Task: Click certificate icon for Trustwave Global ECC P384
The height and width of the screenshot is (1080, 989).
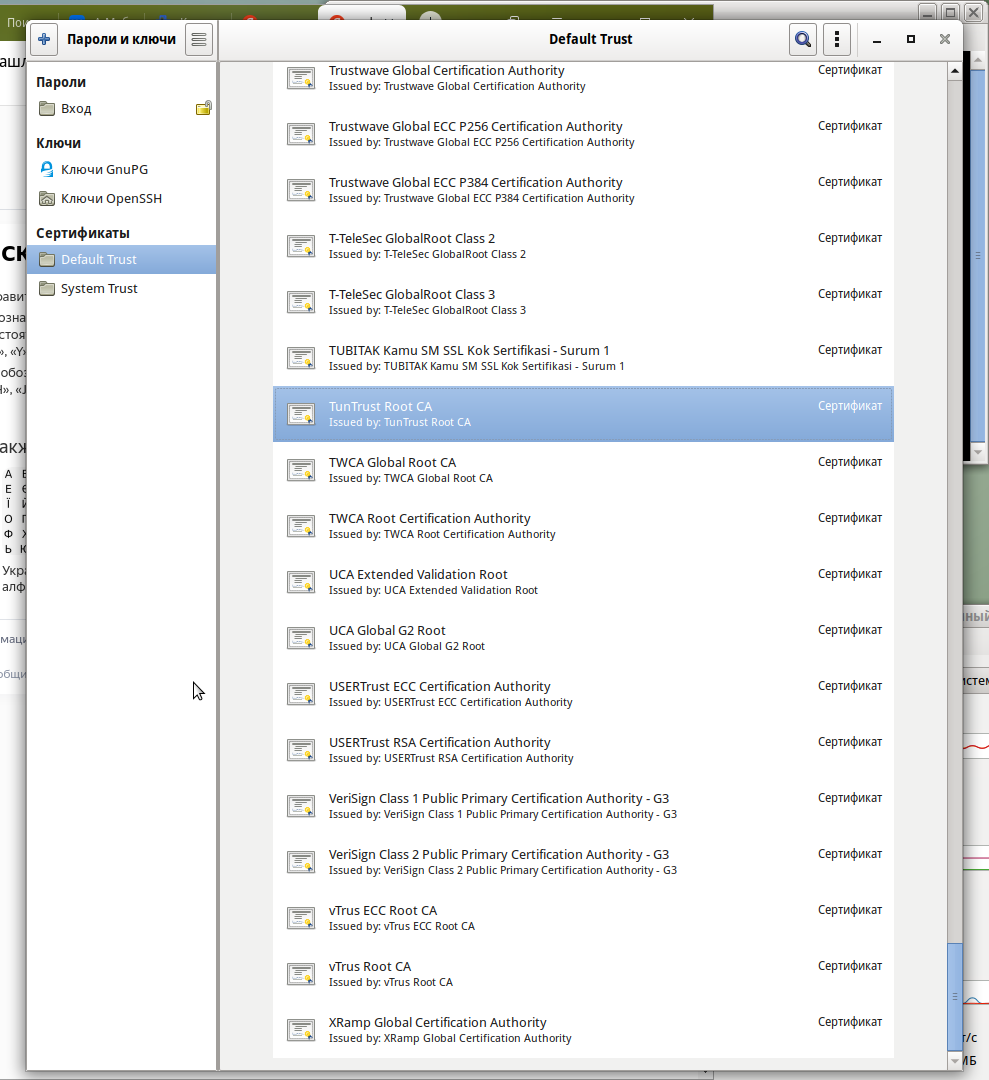Action: 301,190
